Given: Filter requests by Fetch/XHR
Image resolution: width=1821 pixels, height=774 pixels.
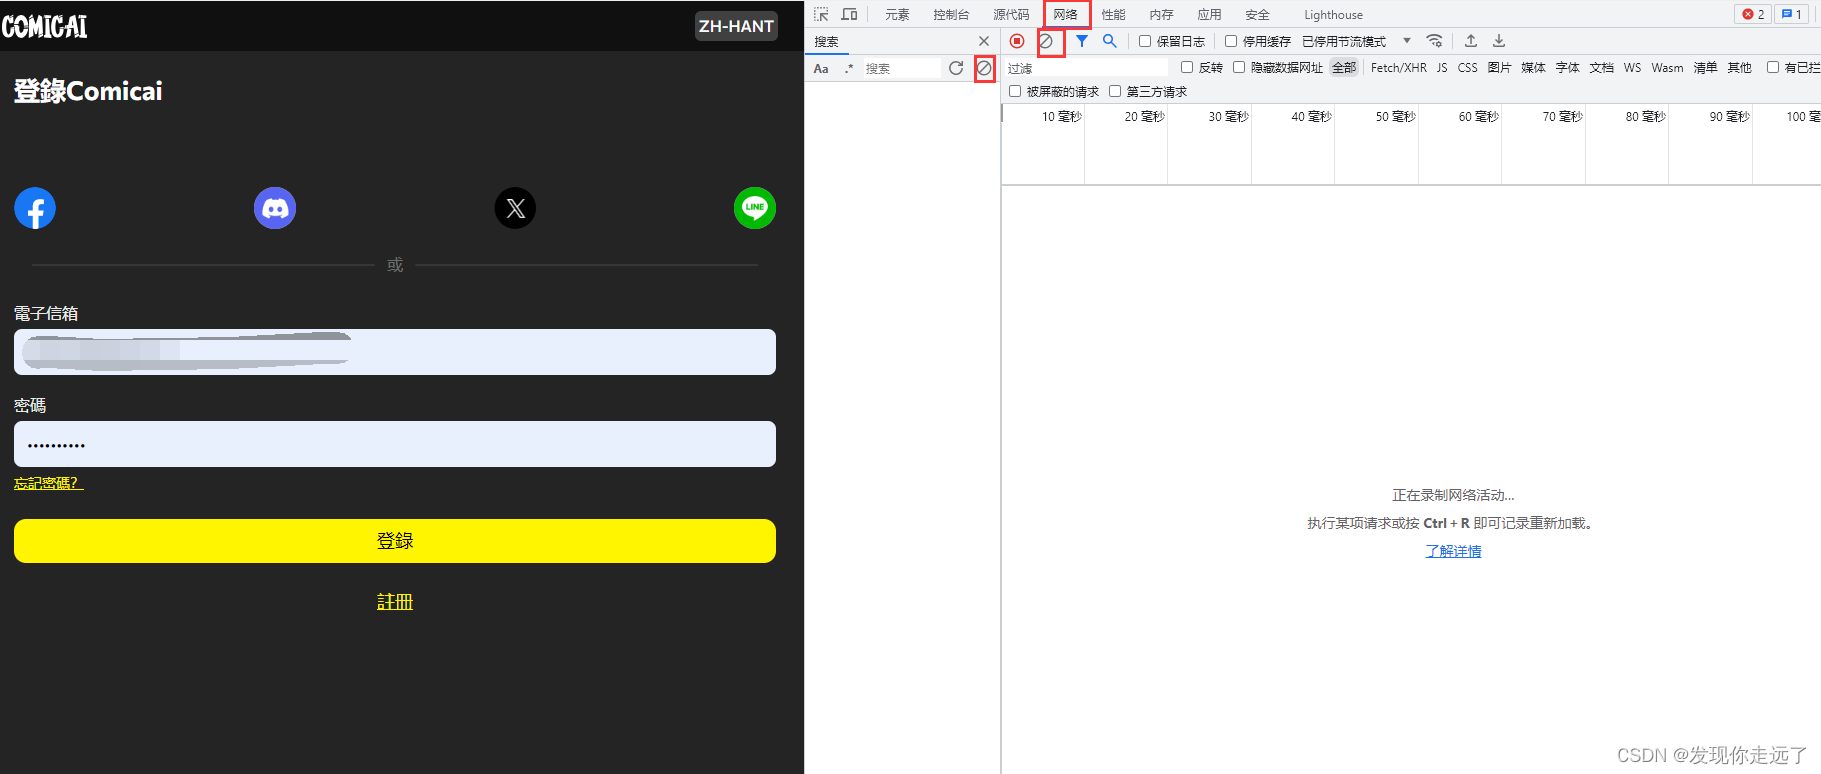Looking at the screenshot, I should tap(1398, 68).
